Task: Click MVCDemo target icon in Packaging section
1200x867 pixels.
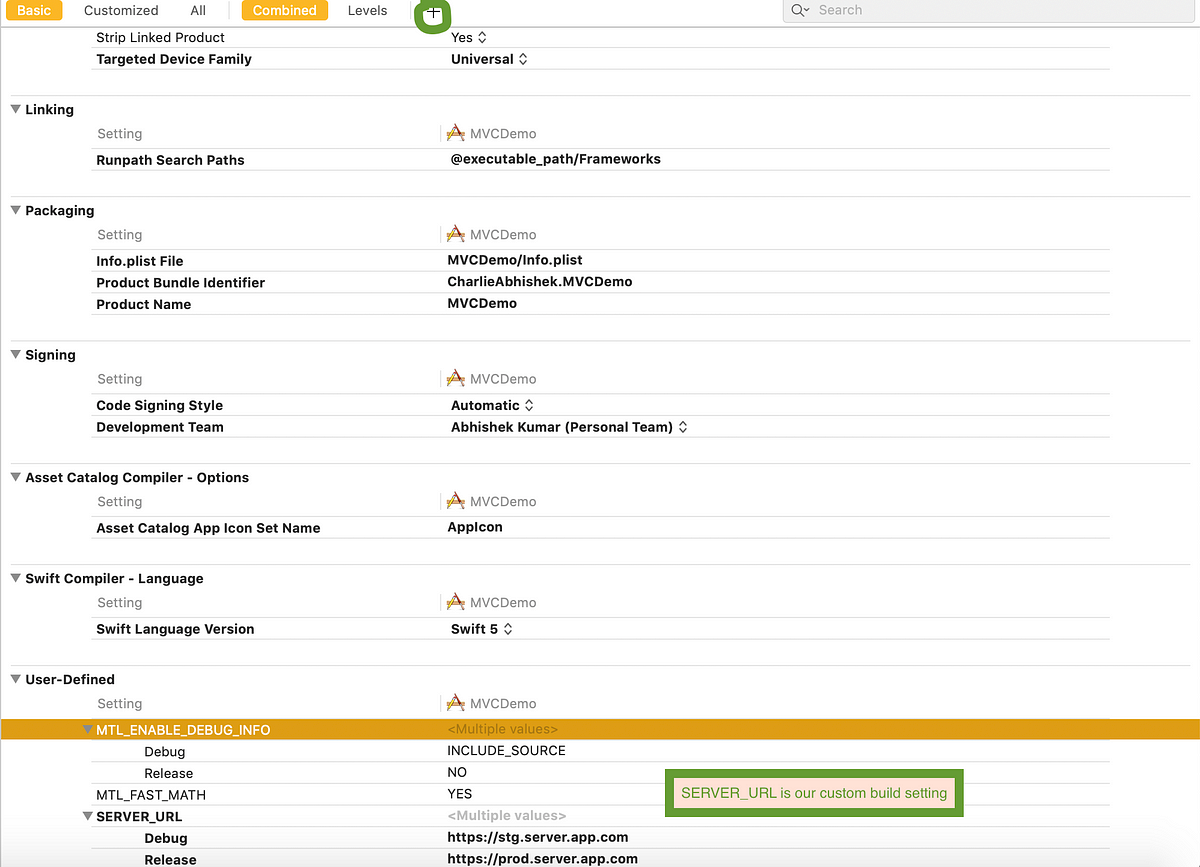Action: tap(456, 235)
